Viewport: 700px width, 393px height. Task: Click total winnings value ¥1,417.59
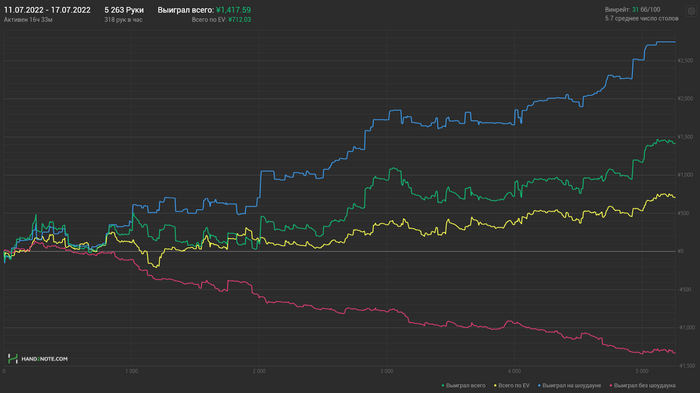(233, 10)
